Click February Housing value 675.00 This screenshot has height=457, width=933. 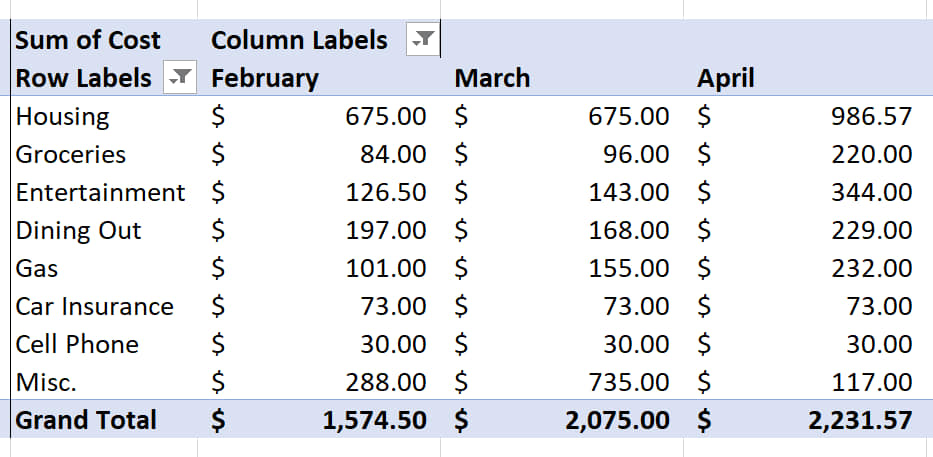tap(386, 117)
